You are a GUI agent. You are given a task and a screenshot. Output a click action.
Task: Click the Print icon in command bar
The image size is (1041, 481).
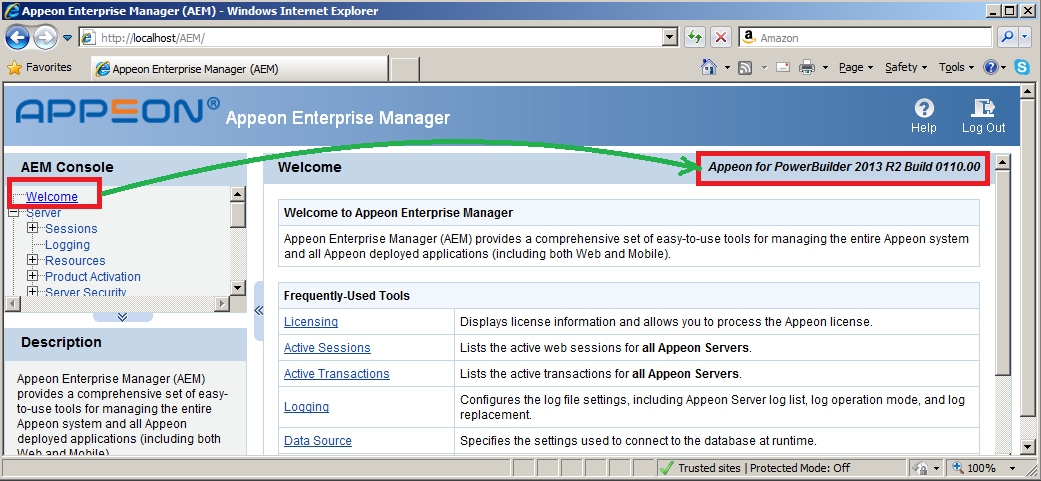pyautogui.click(x=806, y=67)
